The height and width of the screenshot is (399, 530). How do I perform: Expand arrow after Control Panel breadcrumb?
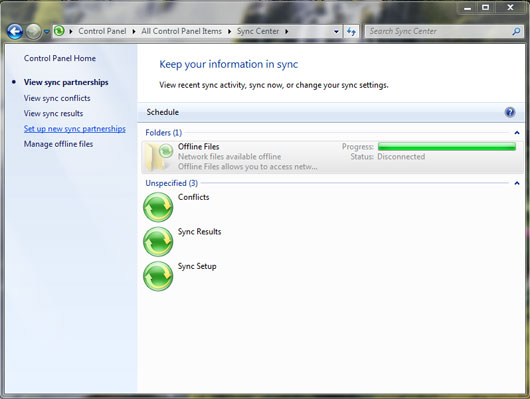pyautogui.click(x=134, y=31)
